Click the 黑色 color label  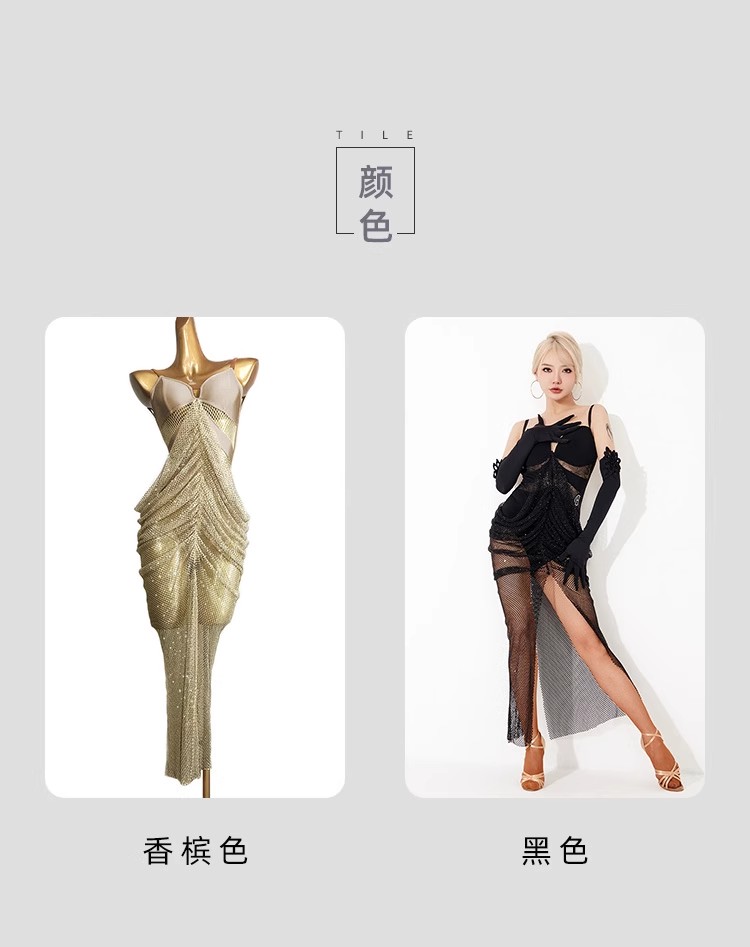coord(554,851)
